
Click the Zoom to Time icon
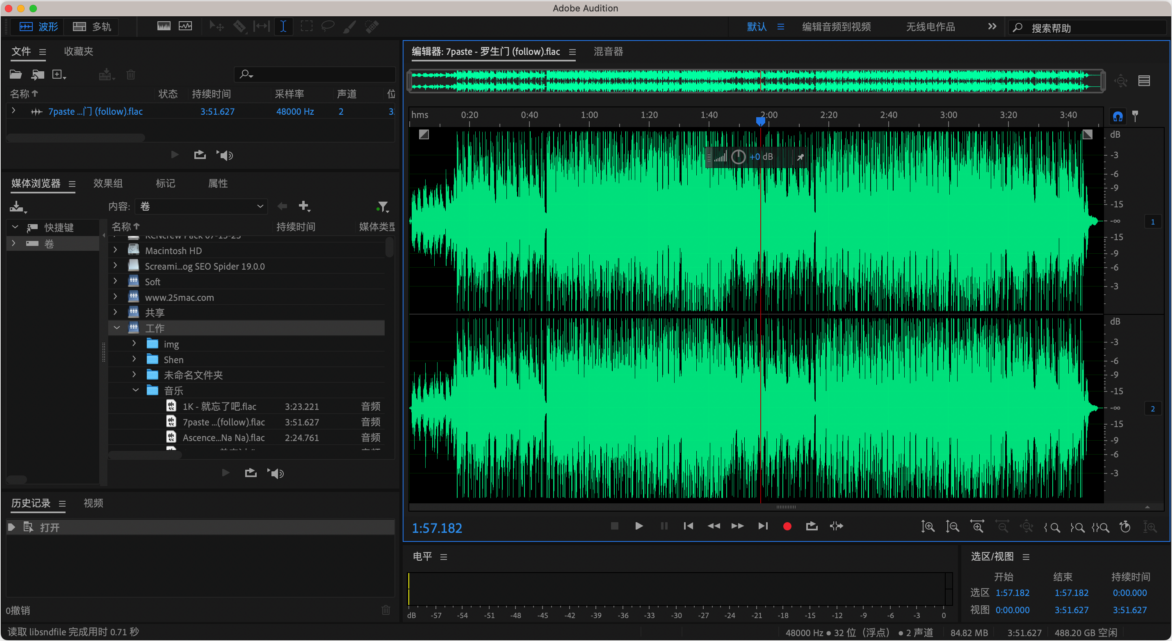click(x=1125, y=527)
